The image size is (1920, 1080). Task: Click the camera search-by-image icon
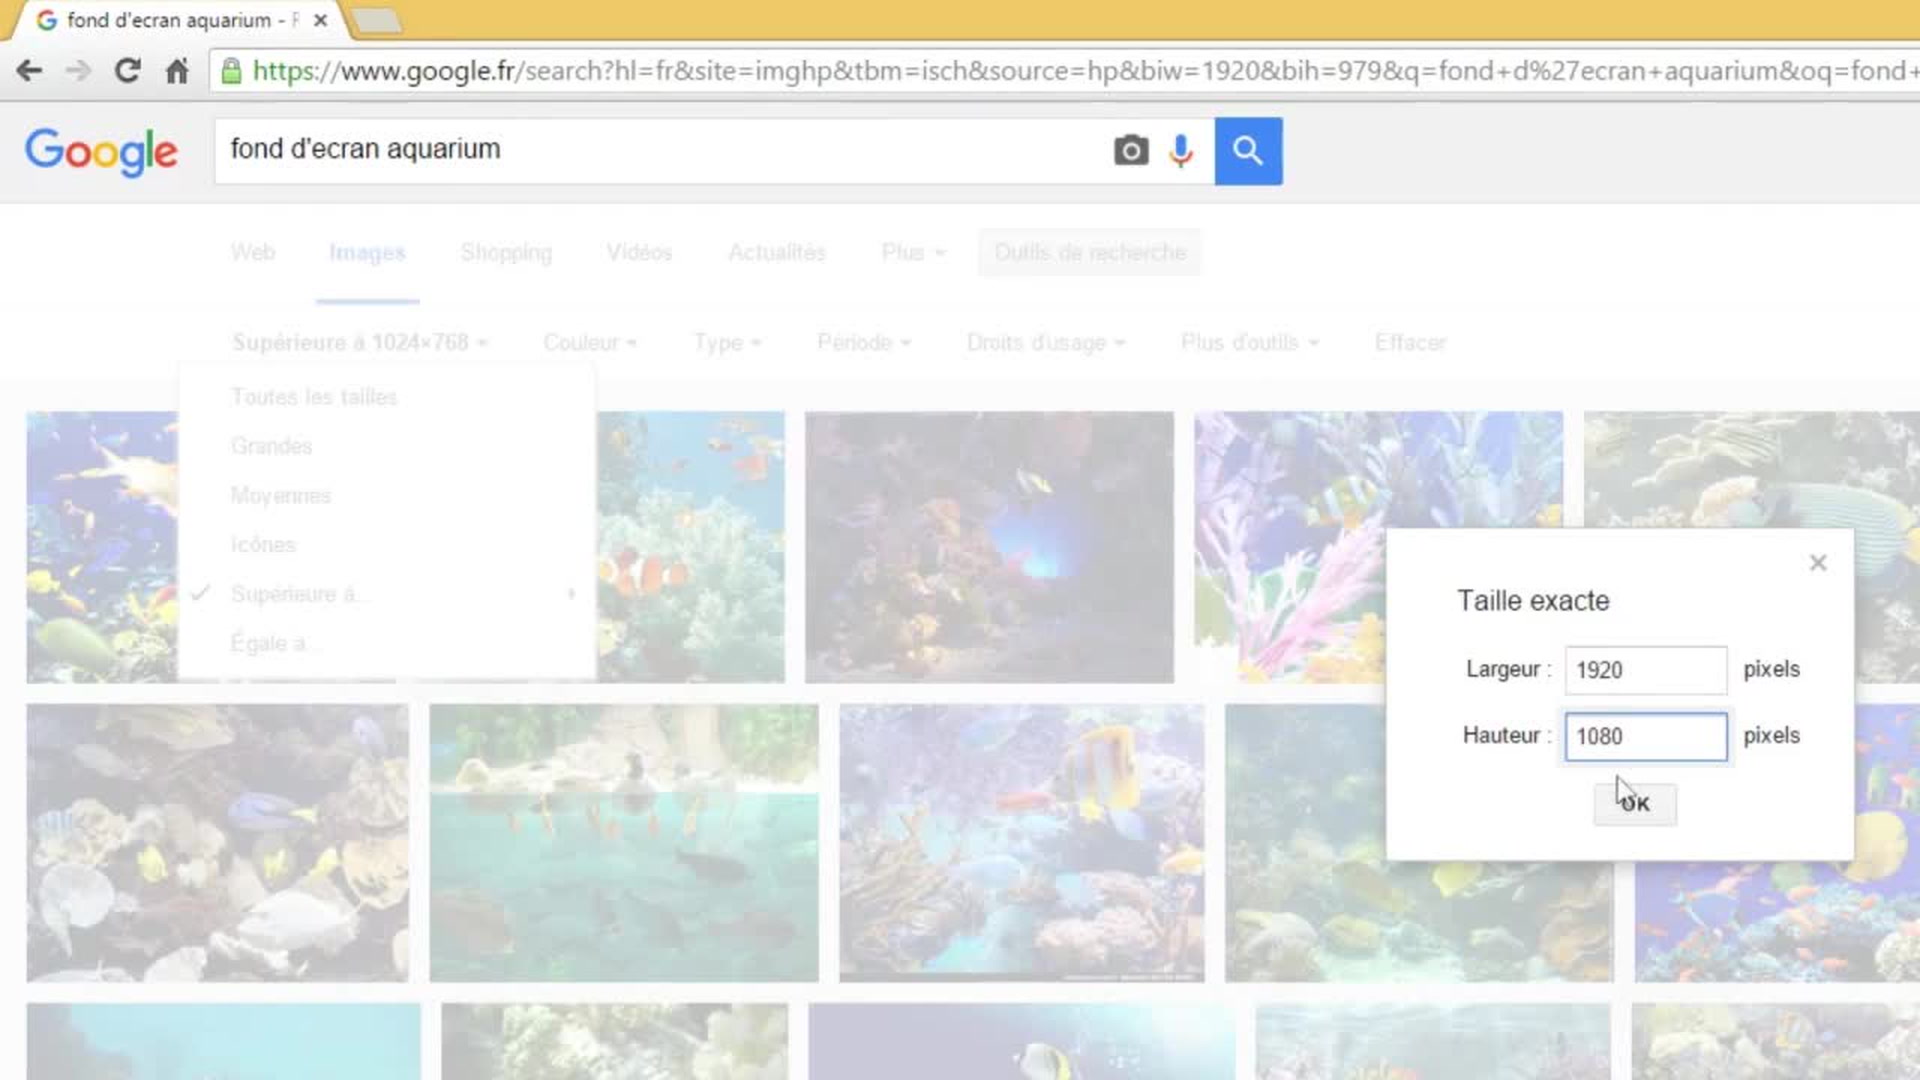pos(1131,150)
